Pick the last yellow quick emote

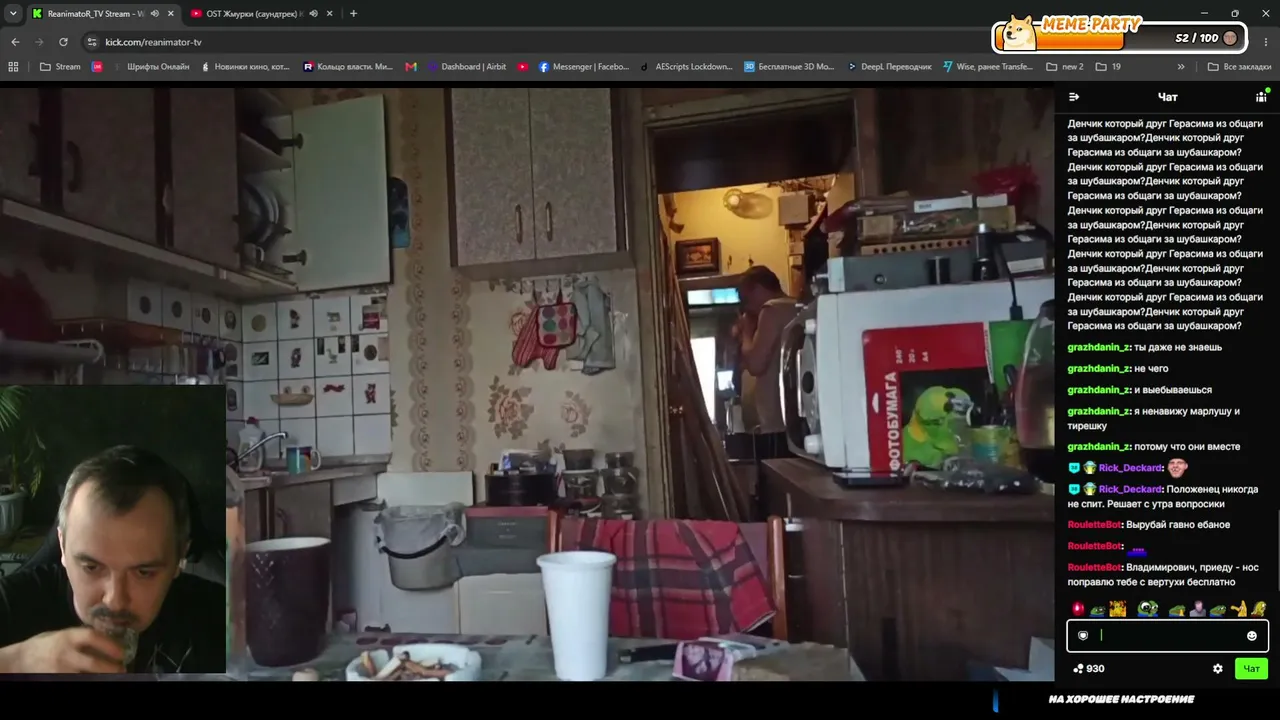point(1258,608)
